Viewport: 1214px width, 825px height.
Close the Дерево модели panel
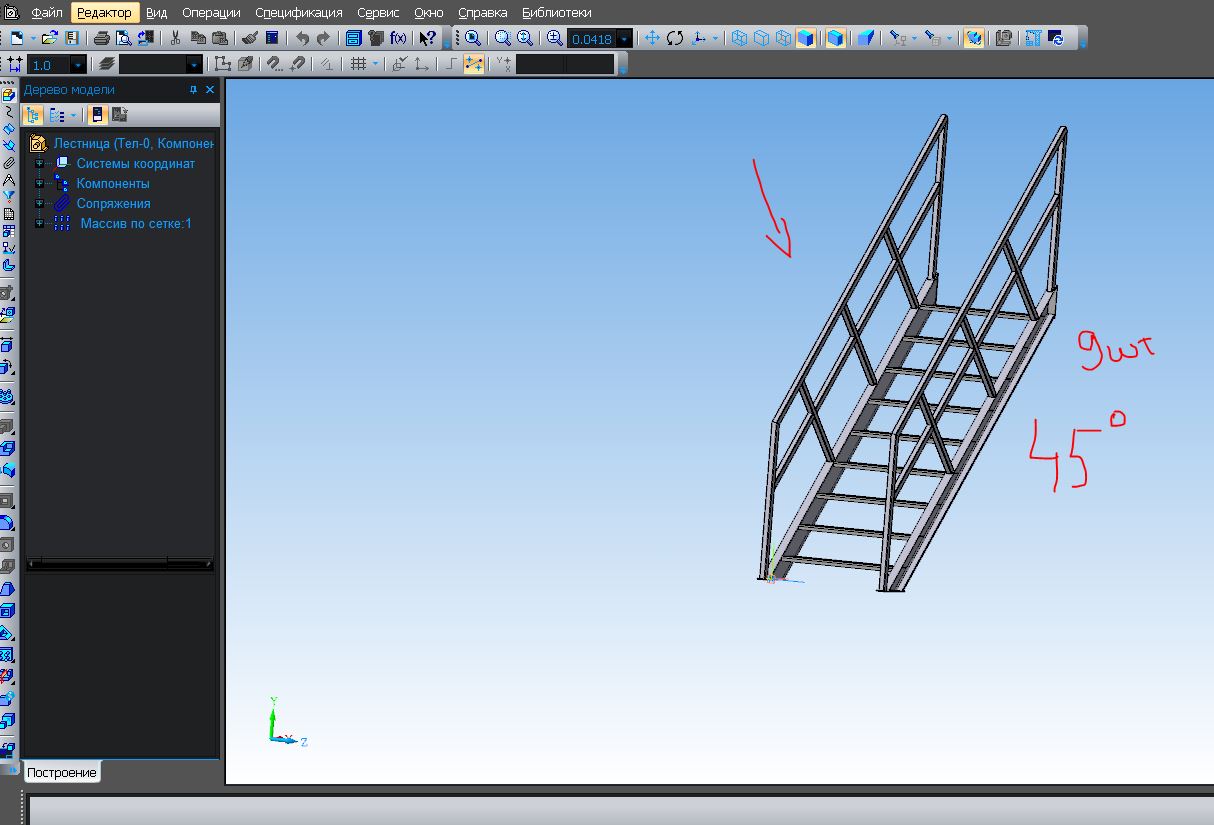210,90
